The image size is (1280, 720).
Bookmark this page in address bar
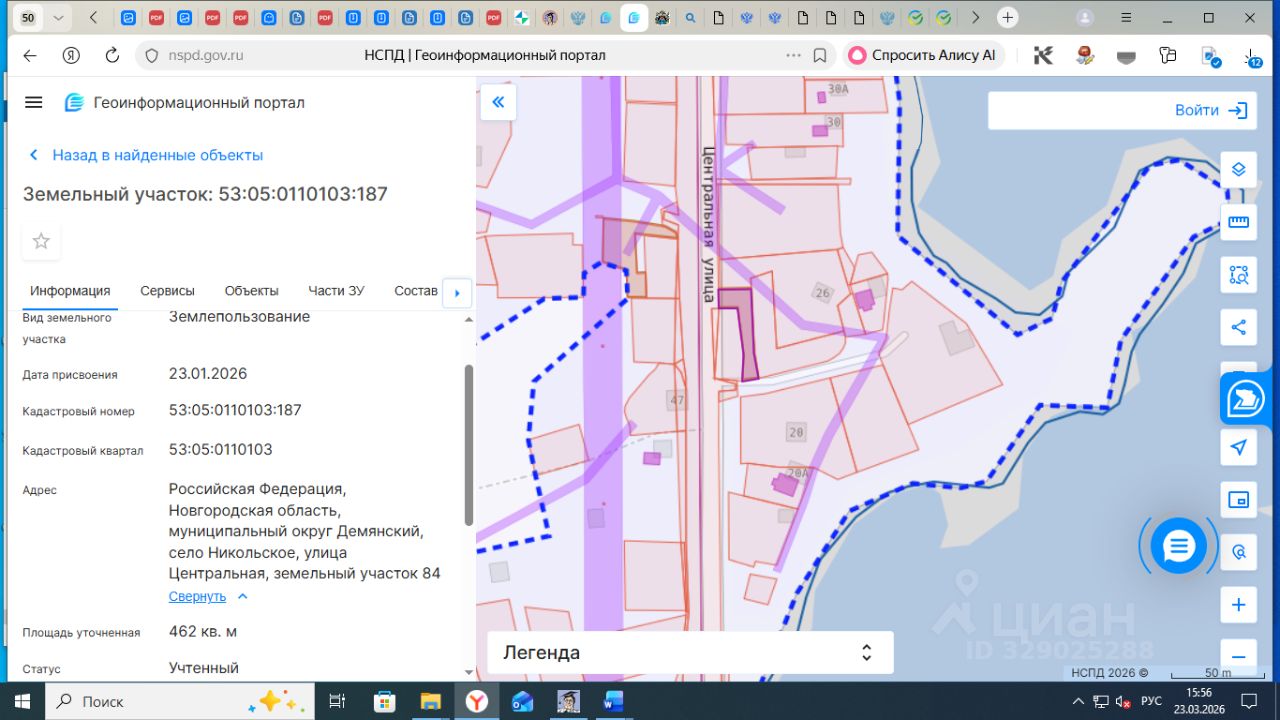tap(820, 56)
